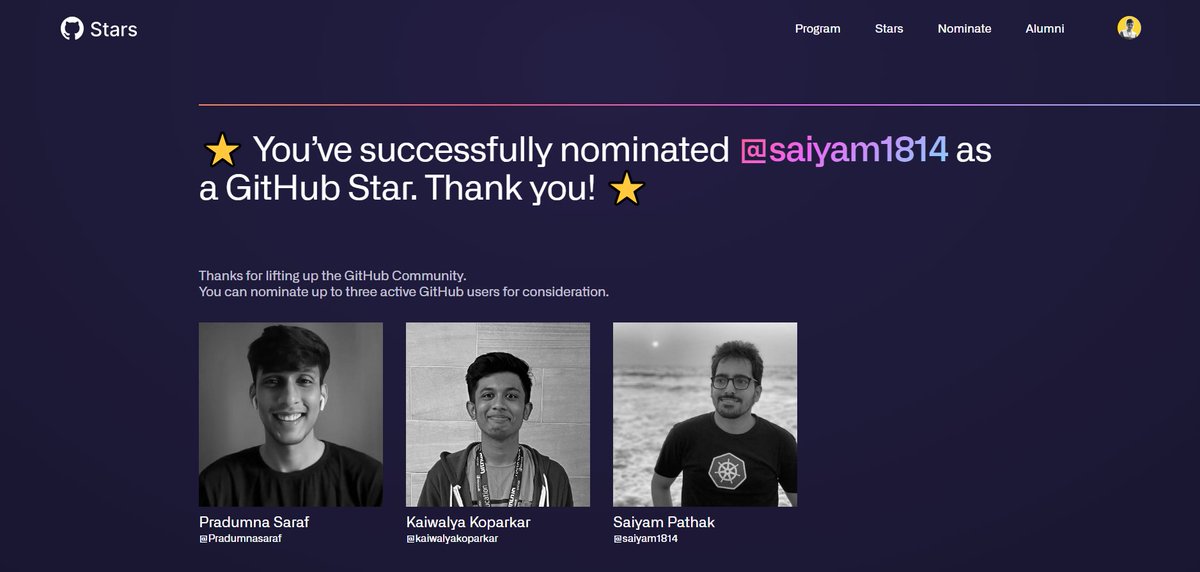Select Saiyam Pathak's profile photo
Screen dimensions: 1200x572
pos(705,414)
